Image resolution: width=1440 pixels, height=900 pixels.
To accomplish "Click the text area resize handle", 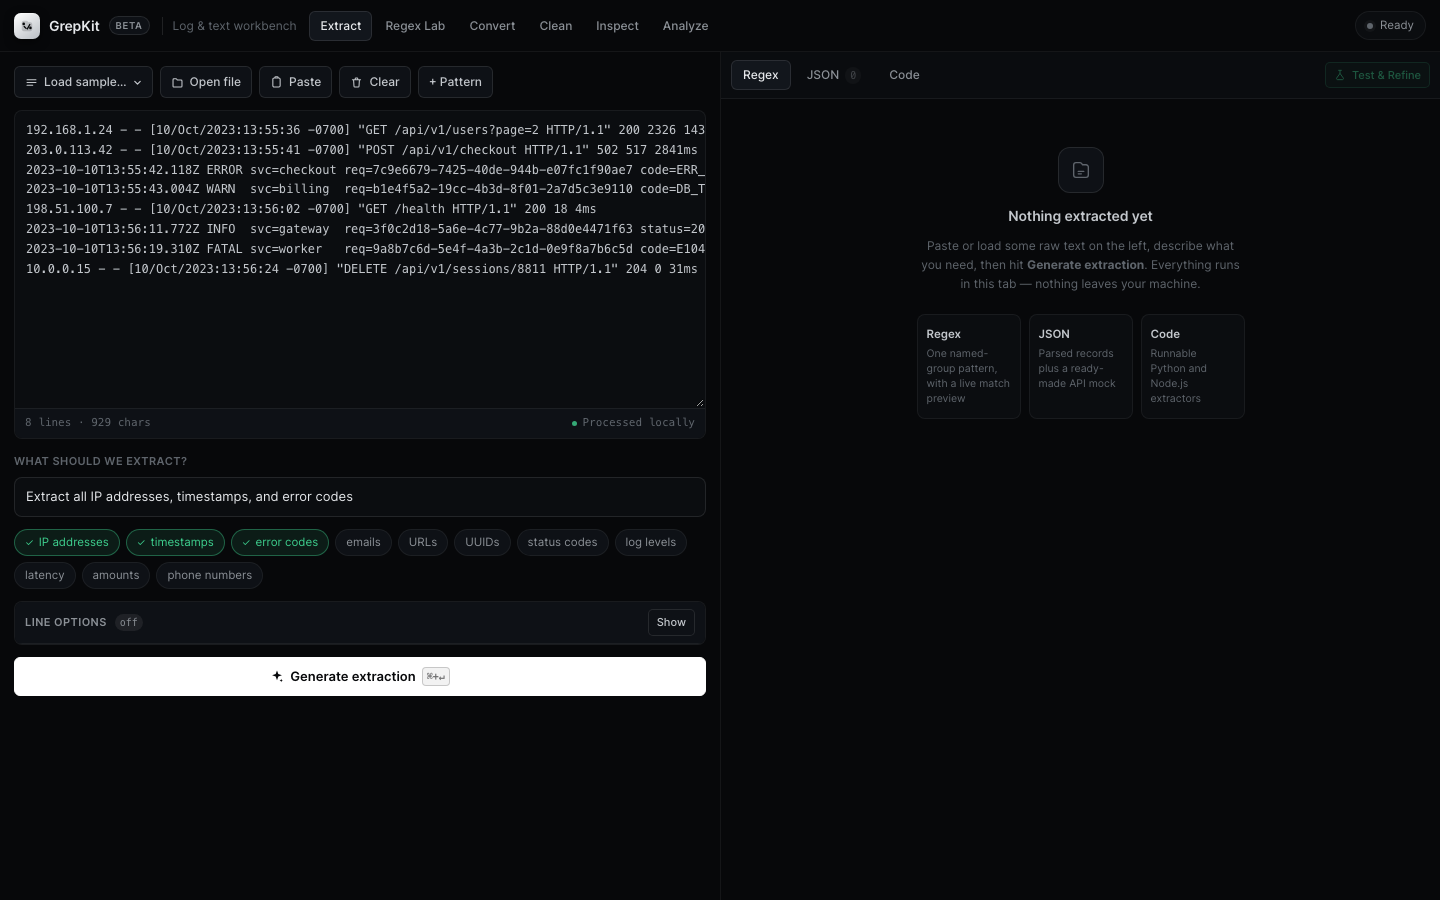I will (x=699, y=402).
